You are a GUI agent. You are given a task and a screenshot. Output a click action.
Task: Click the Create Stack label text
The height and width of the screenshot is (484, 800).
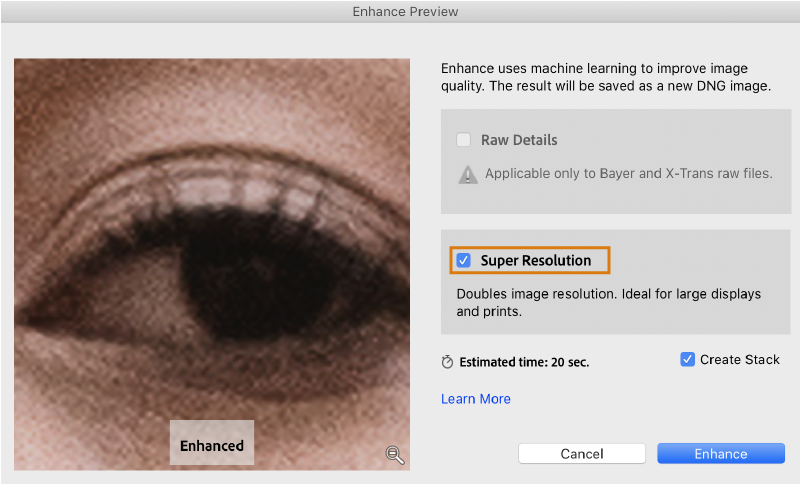click(739, 360)
